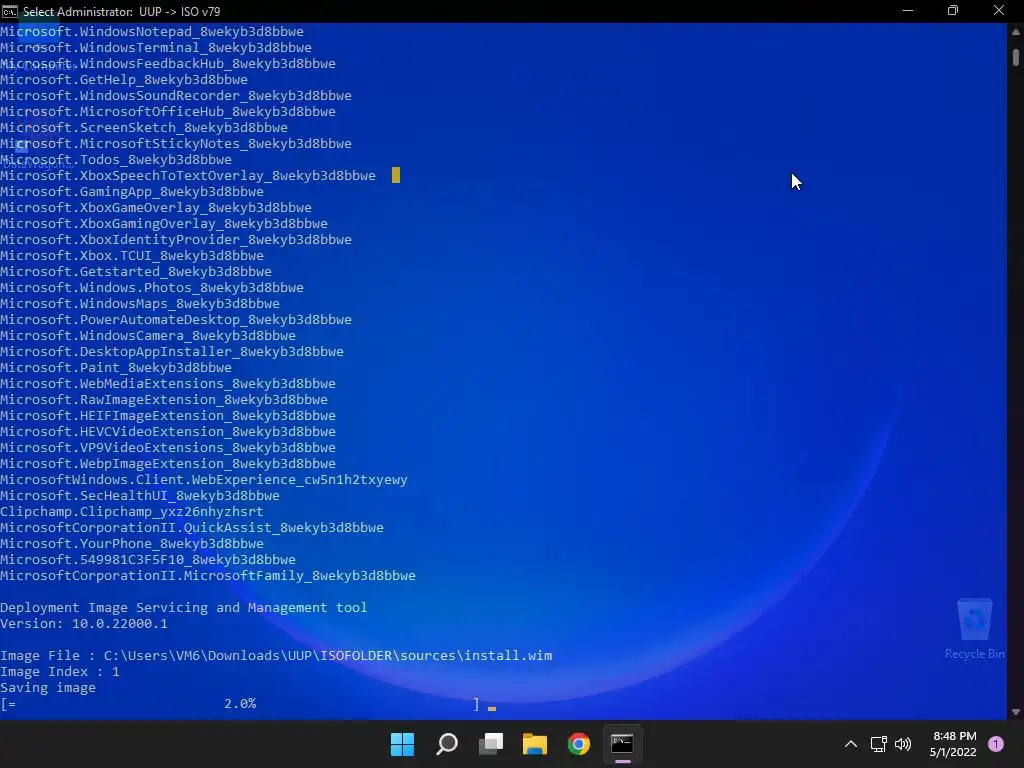Screen dimensions: 1024x768
Task: Click line Microsoft.SecHealthUI_8wekyb3d8bbwe
Action: pyautogui.click(x=140, y=496)
